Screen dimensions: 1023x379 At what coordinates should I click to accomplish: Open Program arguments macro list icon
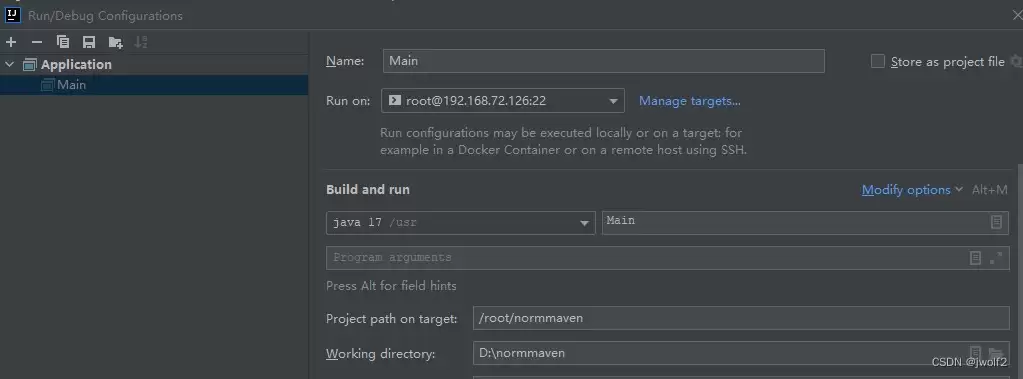click(975, 258)
